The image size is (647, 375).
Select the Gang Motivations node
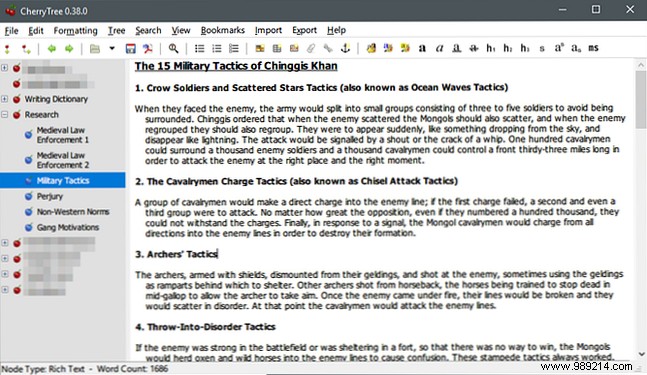[x=68, y=227]
